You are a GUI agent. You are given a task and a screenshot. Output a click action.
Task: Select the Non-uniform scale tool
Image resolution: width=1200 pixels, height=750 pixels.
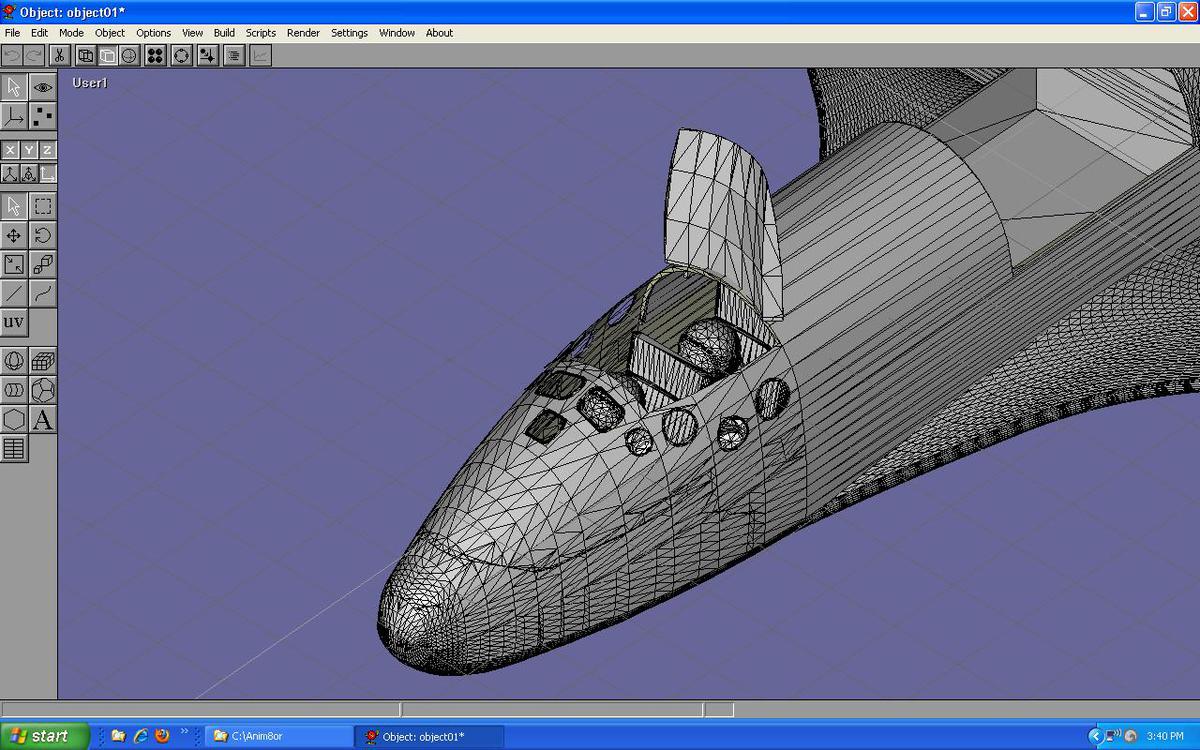[14, 264]
